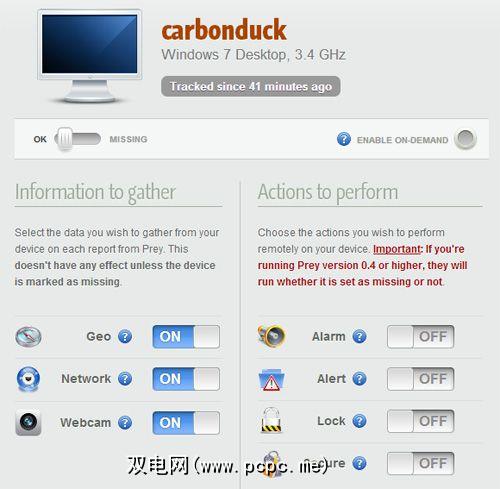Enable the Alarm action toggle
Screen dimensions: 500x489
point(420,337)
